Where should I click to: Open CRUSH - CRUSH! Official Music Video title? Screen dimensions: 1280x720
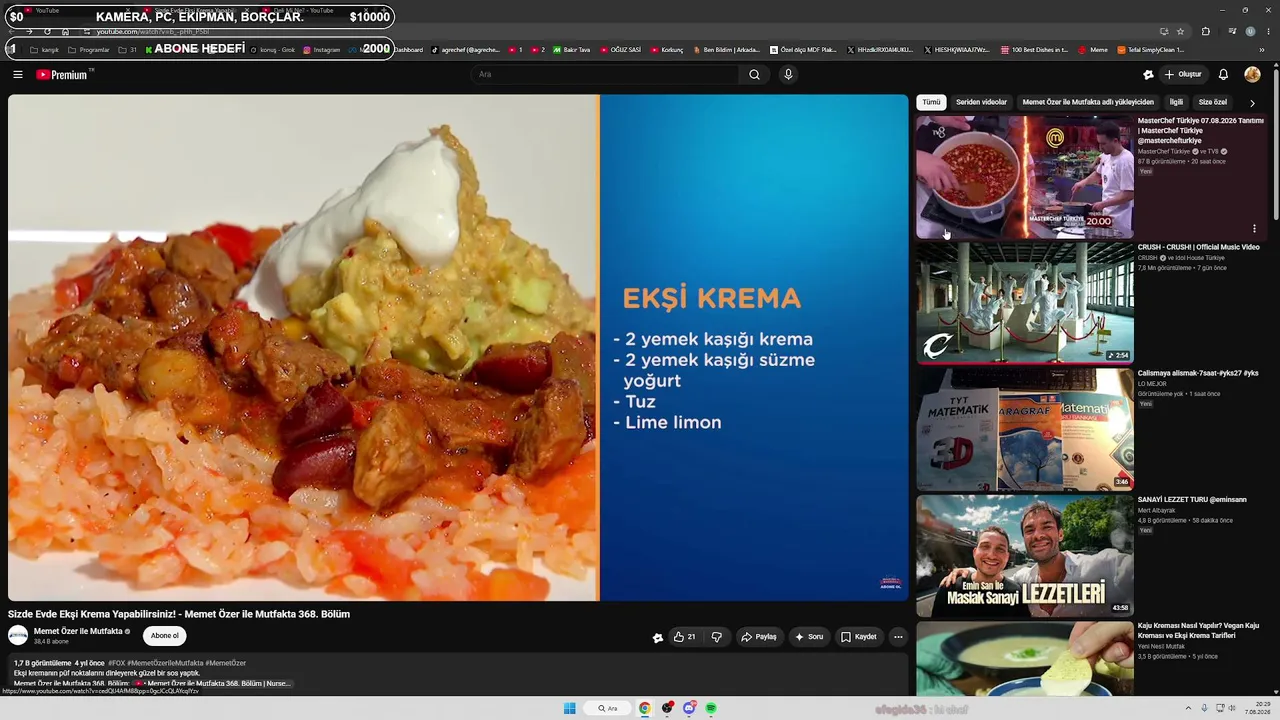point(1198,247)
